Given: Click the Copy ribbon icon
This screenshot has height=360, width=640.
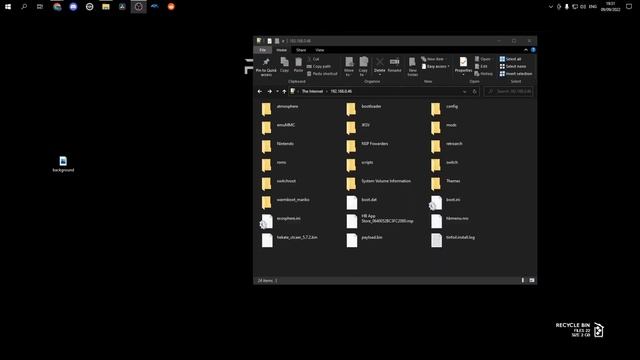Looking at the screenshot, I should tap(284, 65).
